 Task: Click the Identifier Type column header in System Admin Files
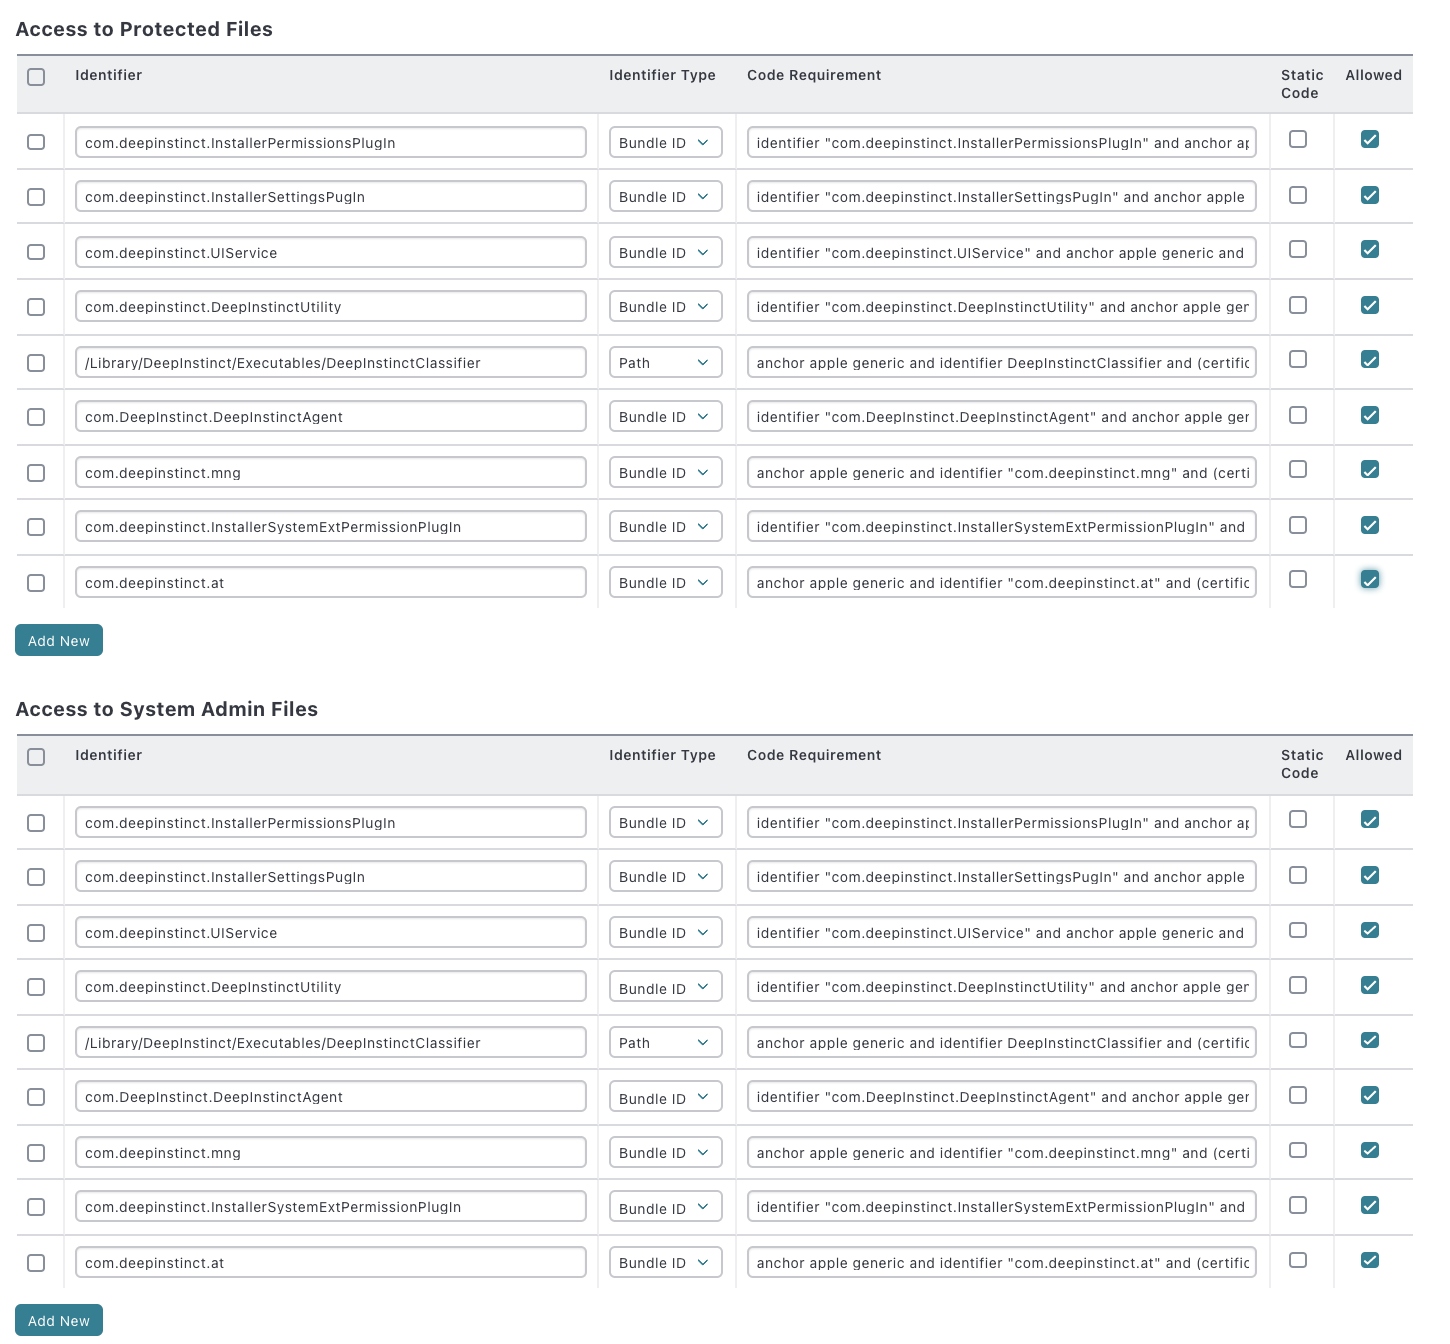pos(662,755)
